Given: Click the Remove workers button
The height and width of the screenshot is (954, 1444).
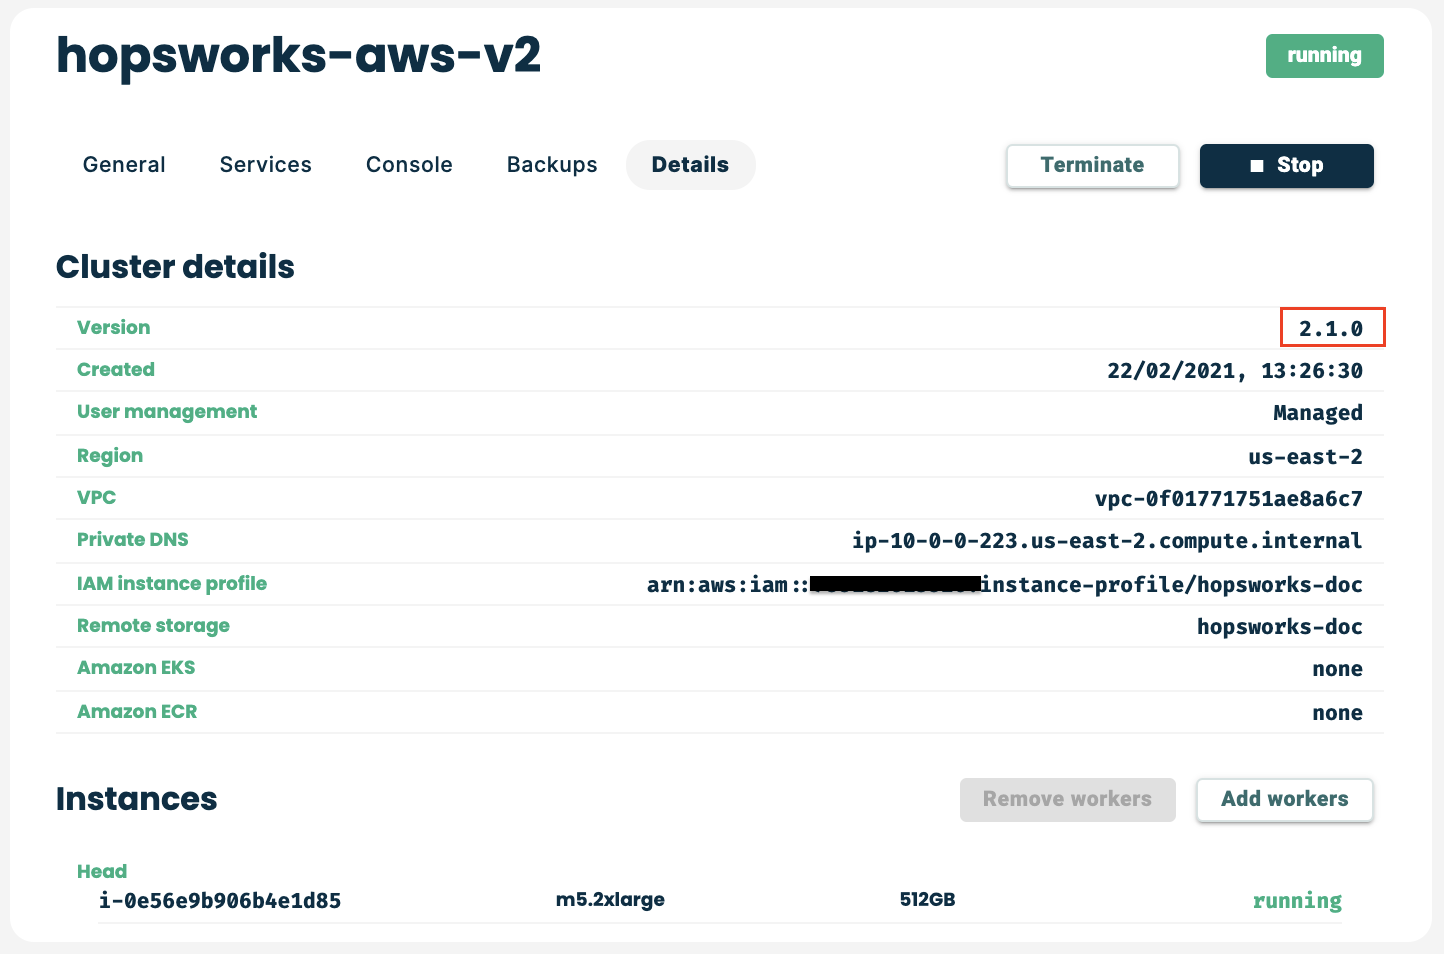Looking at the screenshot, I should pos(1068,800).
